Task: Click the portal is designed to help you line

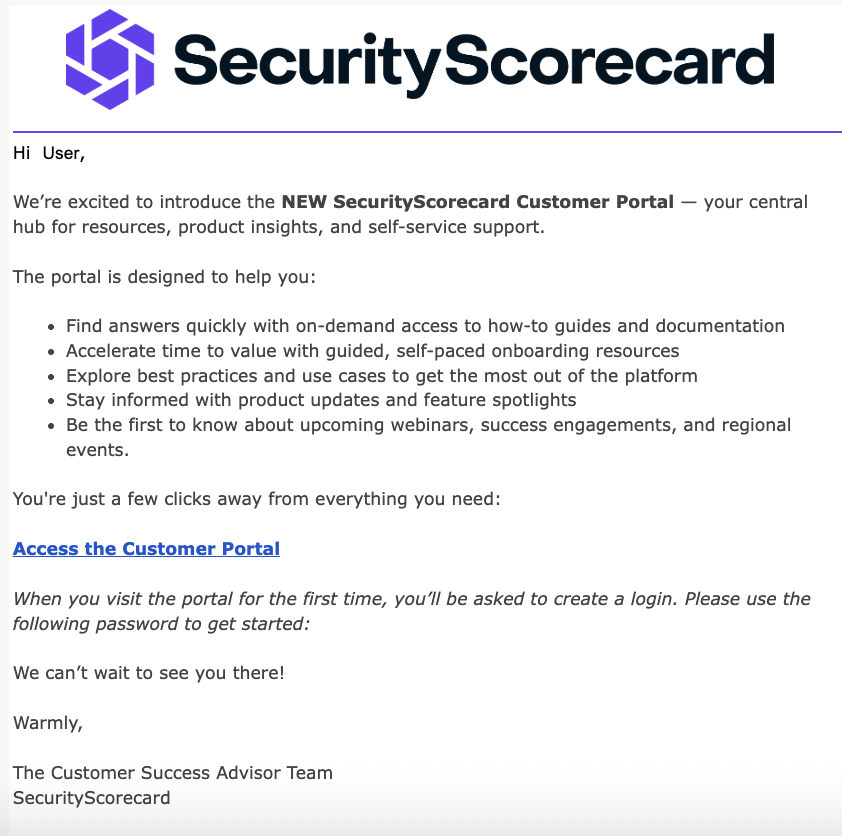Action: 164,277
